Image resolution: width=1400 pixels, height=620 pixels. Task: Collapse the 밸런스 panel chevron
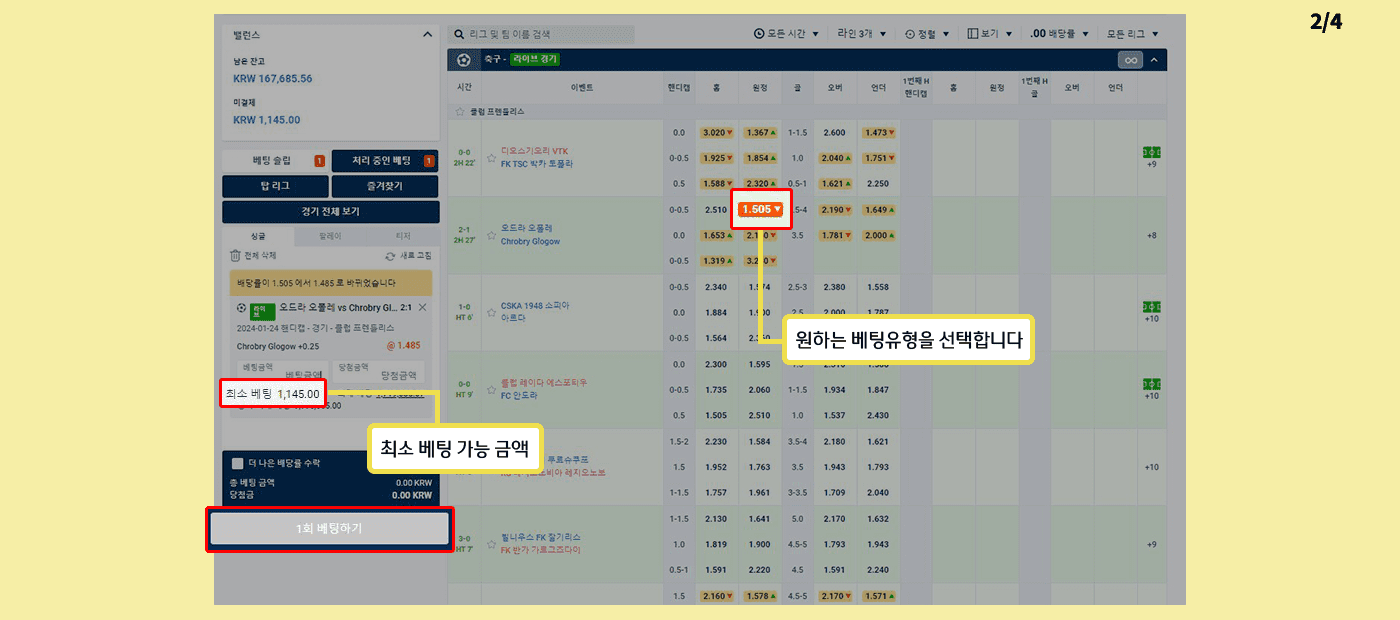tap(427, 34)
